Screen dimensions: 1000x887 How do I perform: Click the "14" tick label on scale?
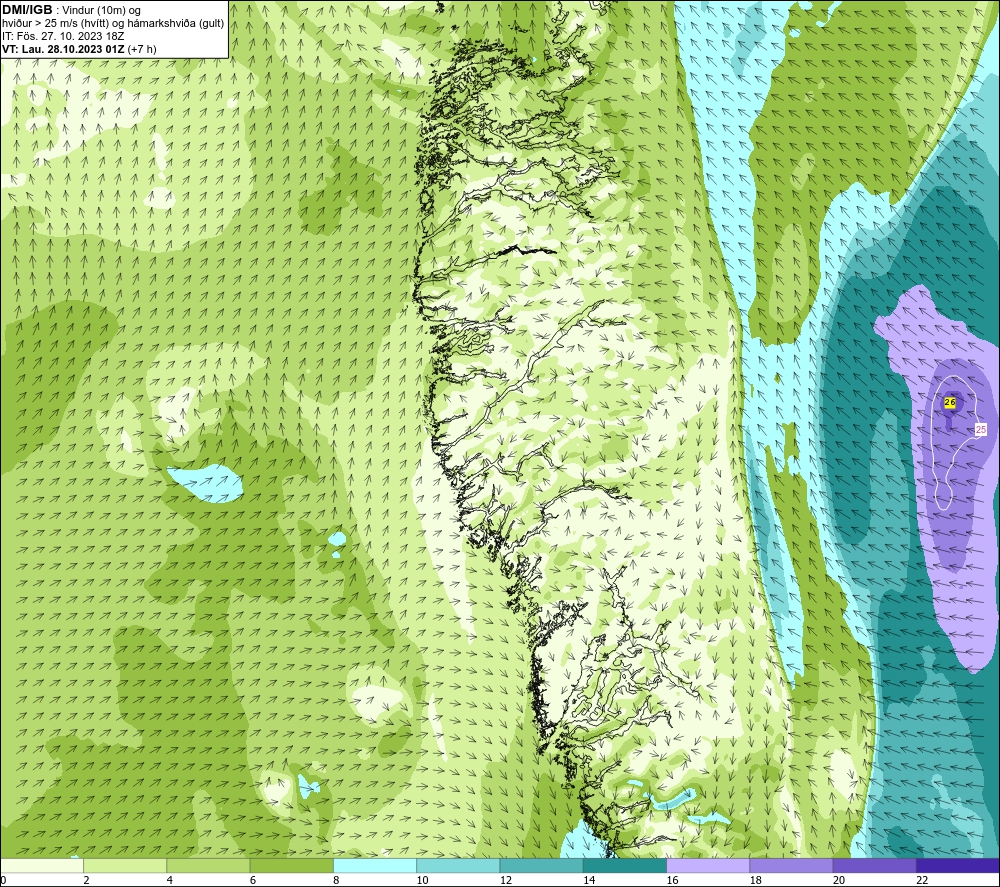point(589,881)
